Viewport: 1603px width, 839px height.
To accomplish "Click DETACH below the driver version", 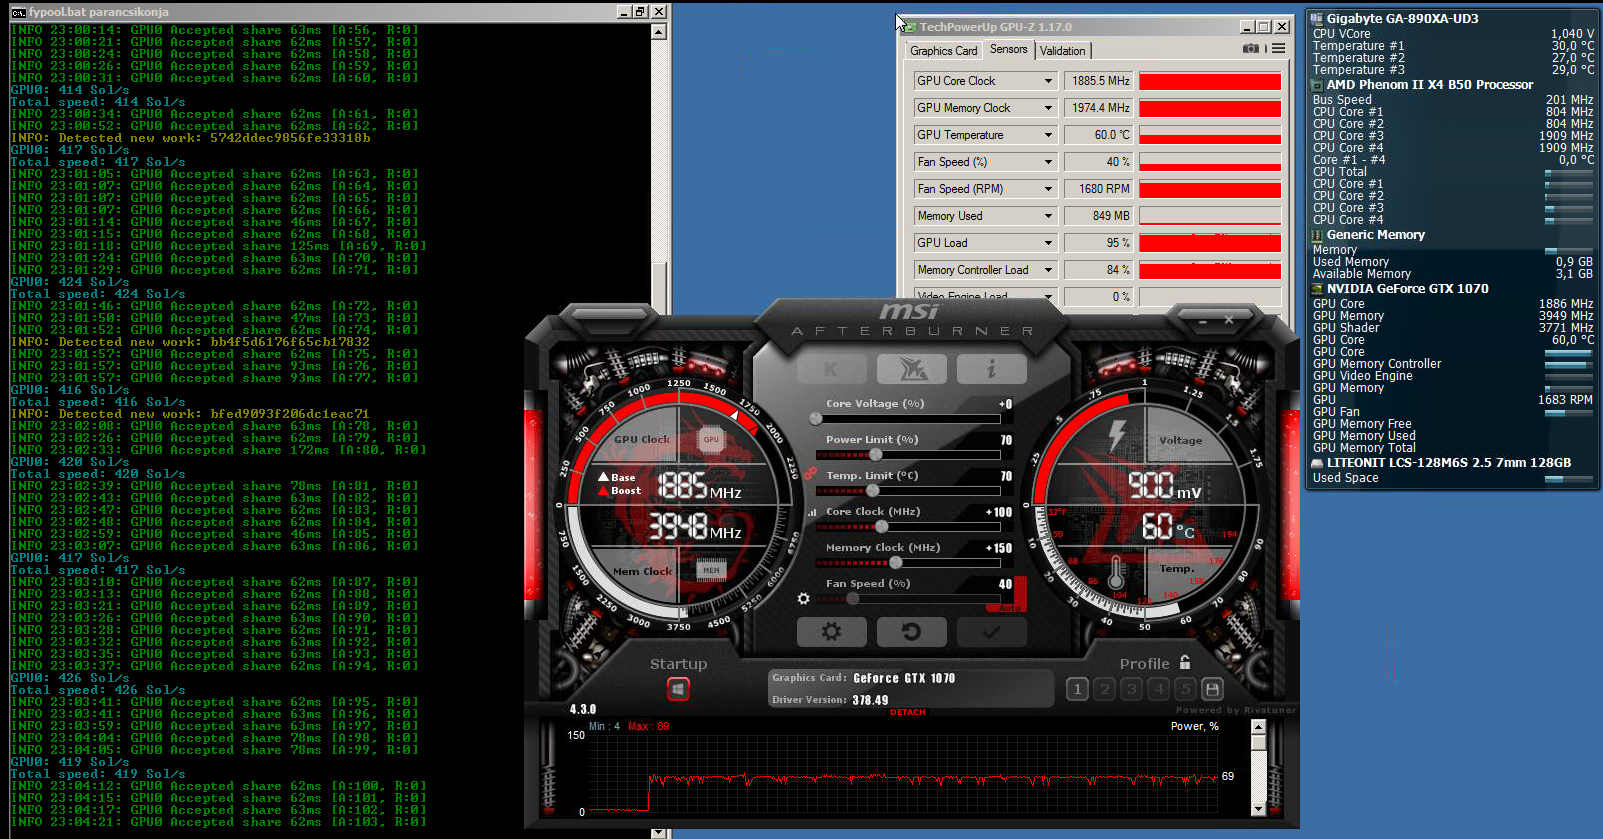I will point(908,713).
